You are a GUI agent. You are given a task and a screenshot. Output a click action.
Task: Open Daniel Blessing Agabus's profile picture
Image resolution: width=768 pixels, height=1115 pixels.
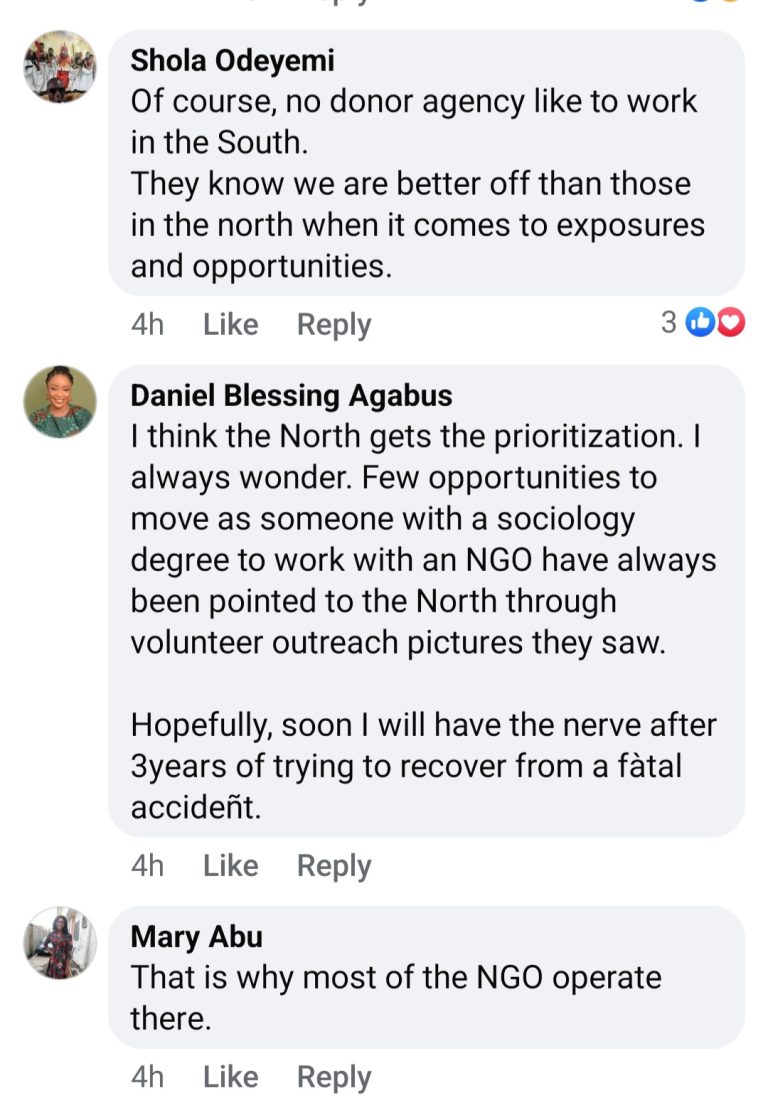60,402
